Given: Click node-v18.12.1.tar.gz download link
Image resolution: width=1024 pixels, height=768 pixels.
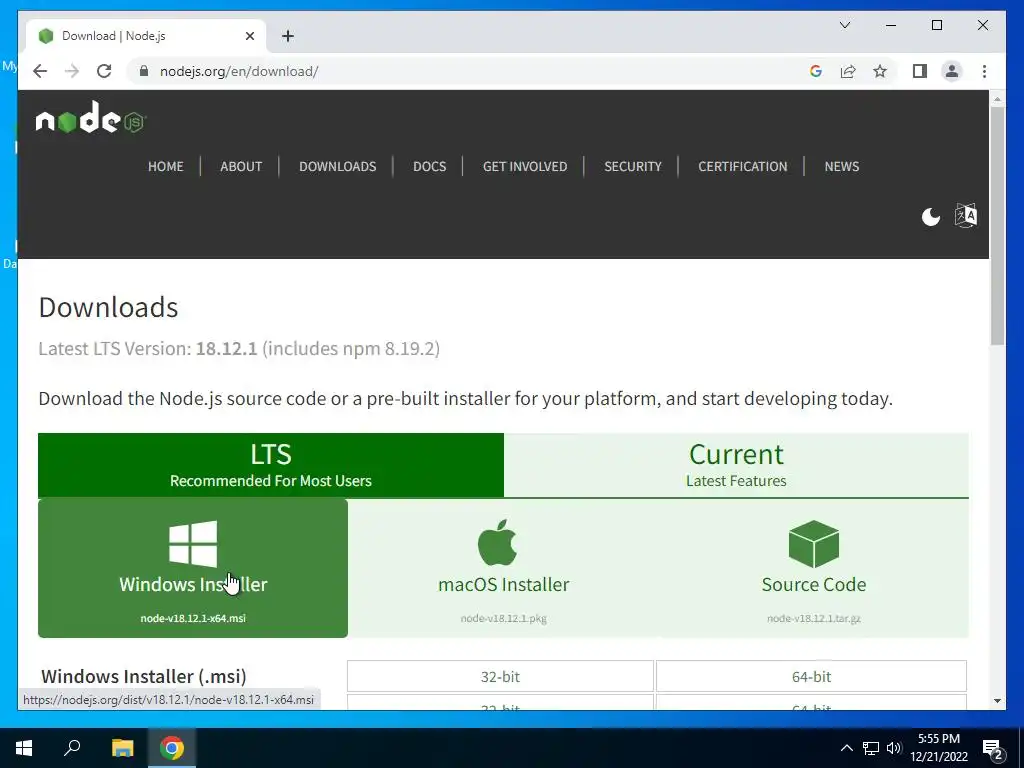Looking at the screenshot, I should click(x=814, y=618).
